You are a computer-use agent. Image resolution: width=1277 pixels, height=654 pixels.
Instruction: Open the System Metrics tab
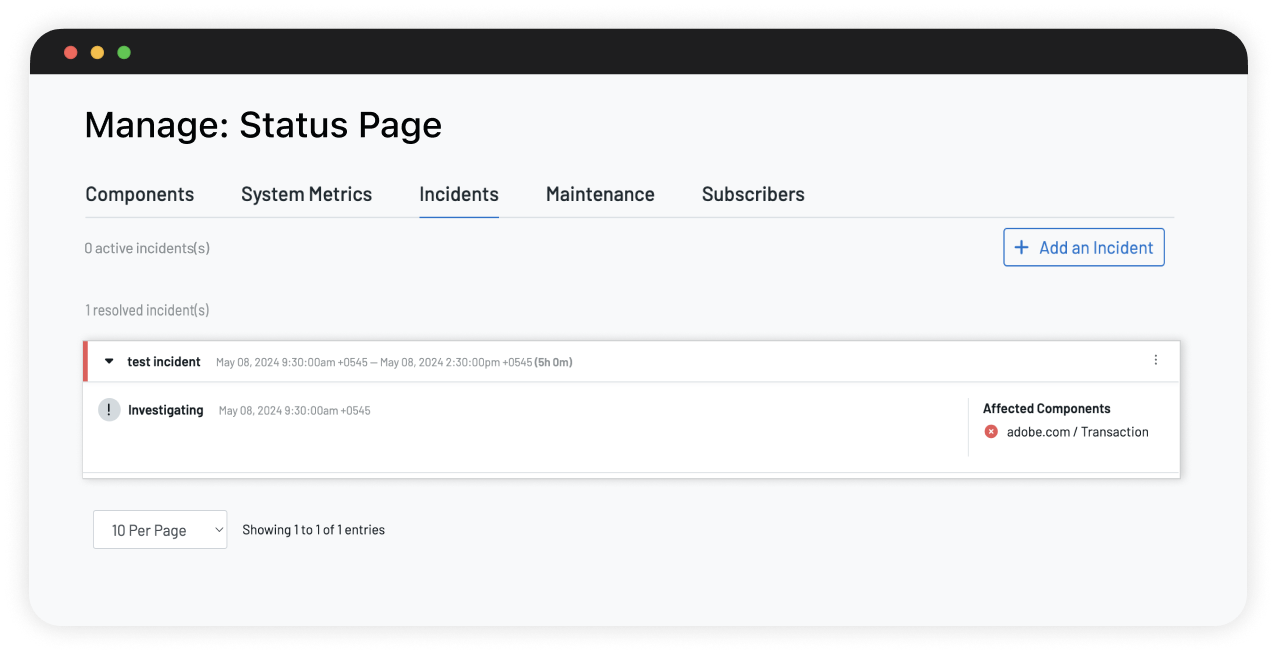[306, 194]
